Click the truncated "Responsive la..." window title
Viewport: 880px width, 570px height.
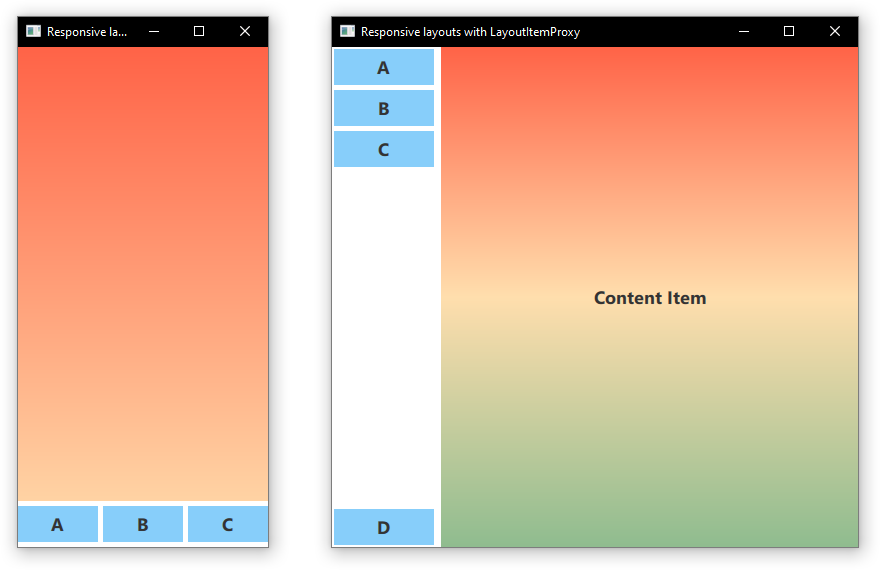click(87, 32)
